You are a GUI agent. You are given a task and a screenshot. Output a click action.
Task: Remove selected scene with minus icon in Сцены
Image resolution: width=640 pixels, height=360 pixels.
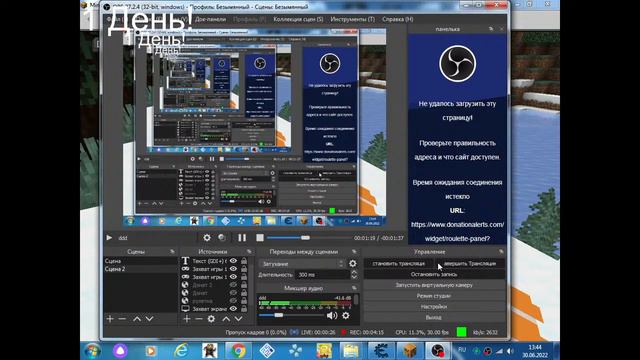point(122,319)
